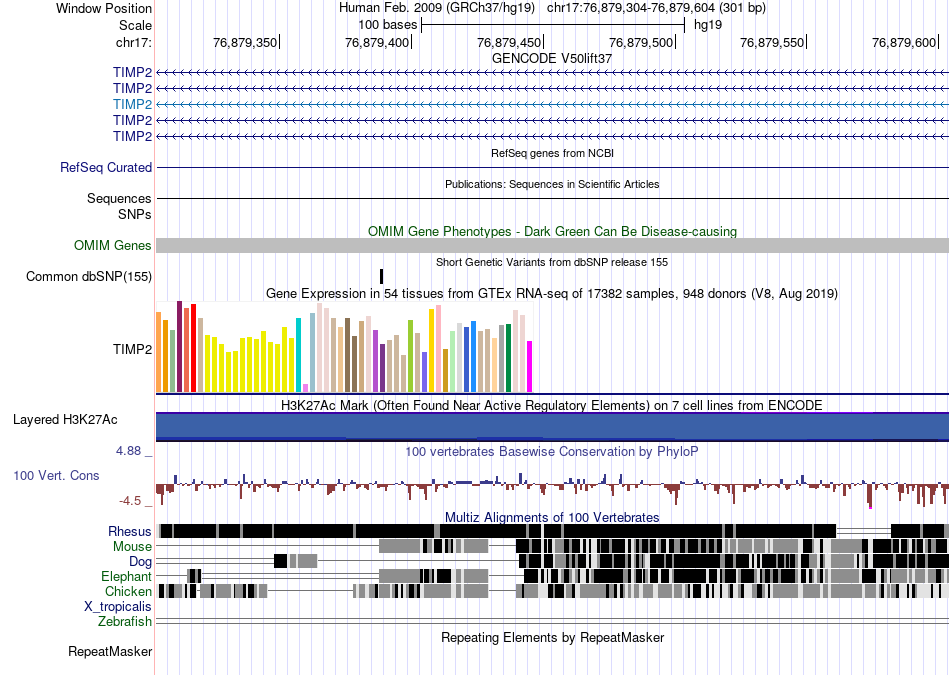
Task: Click the Common dbSNP(155) label
Action: click(89, 276)
